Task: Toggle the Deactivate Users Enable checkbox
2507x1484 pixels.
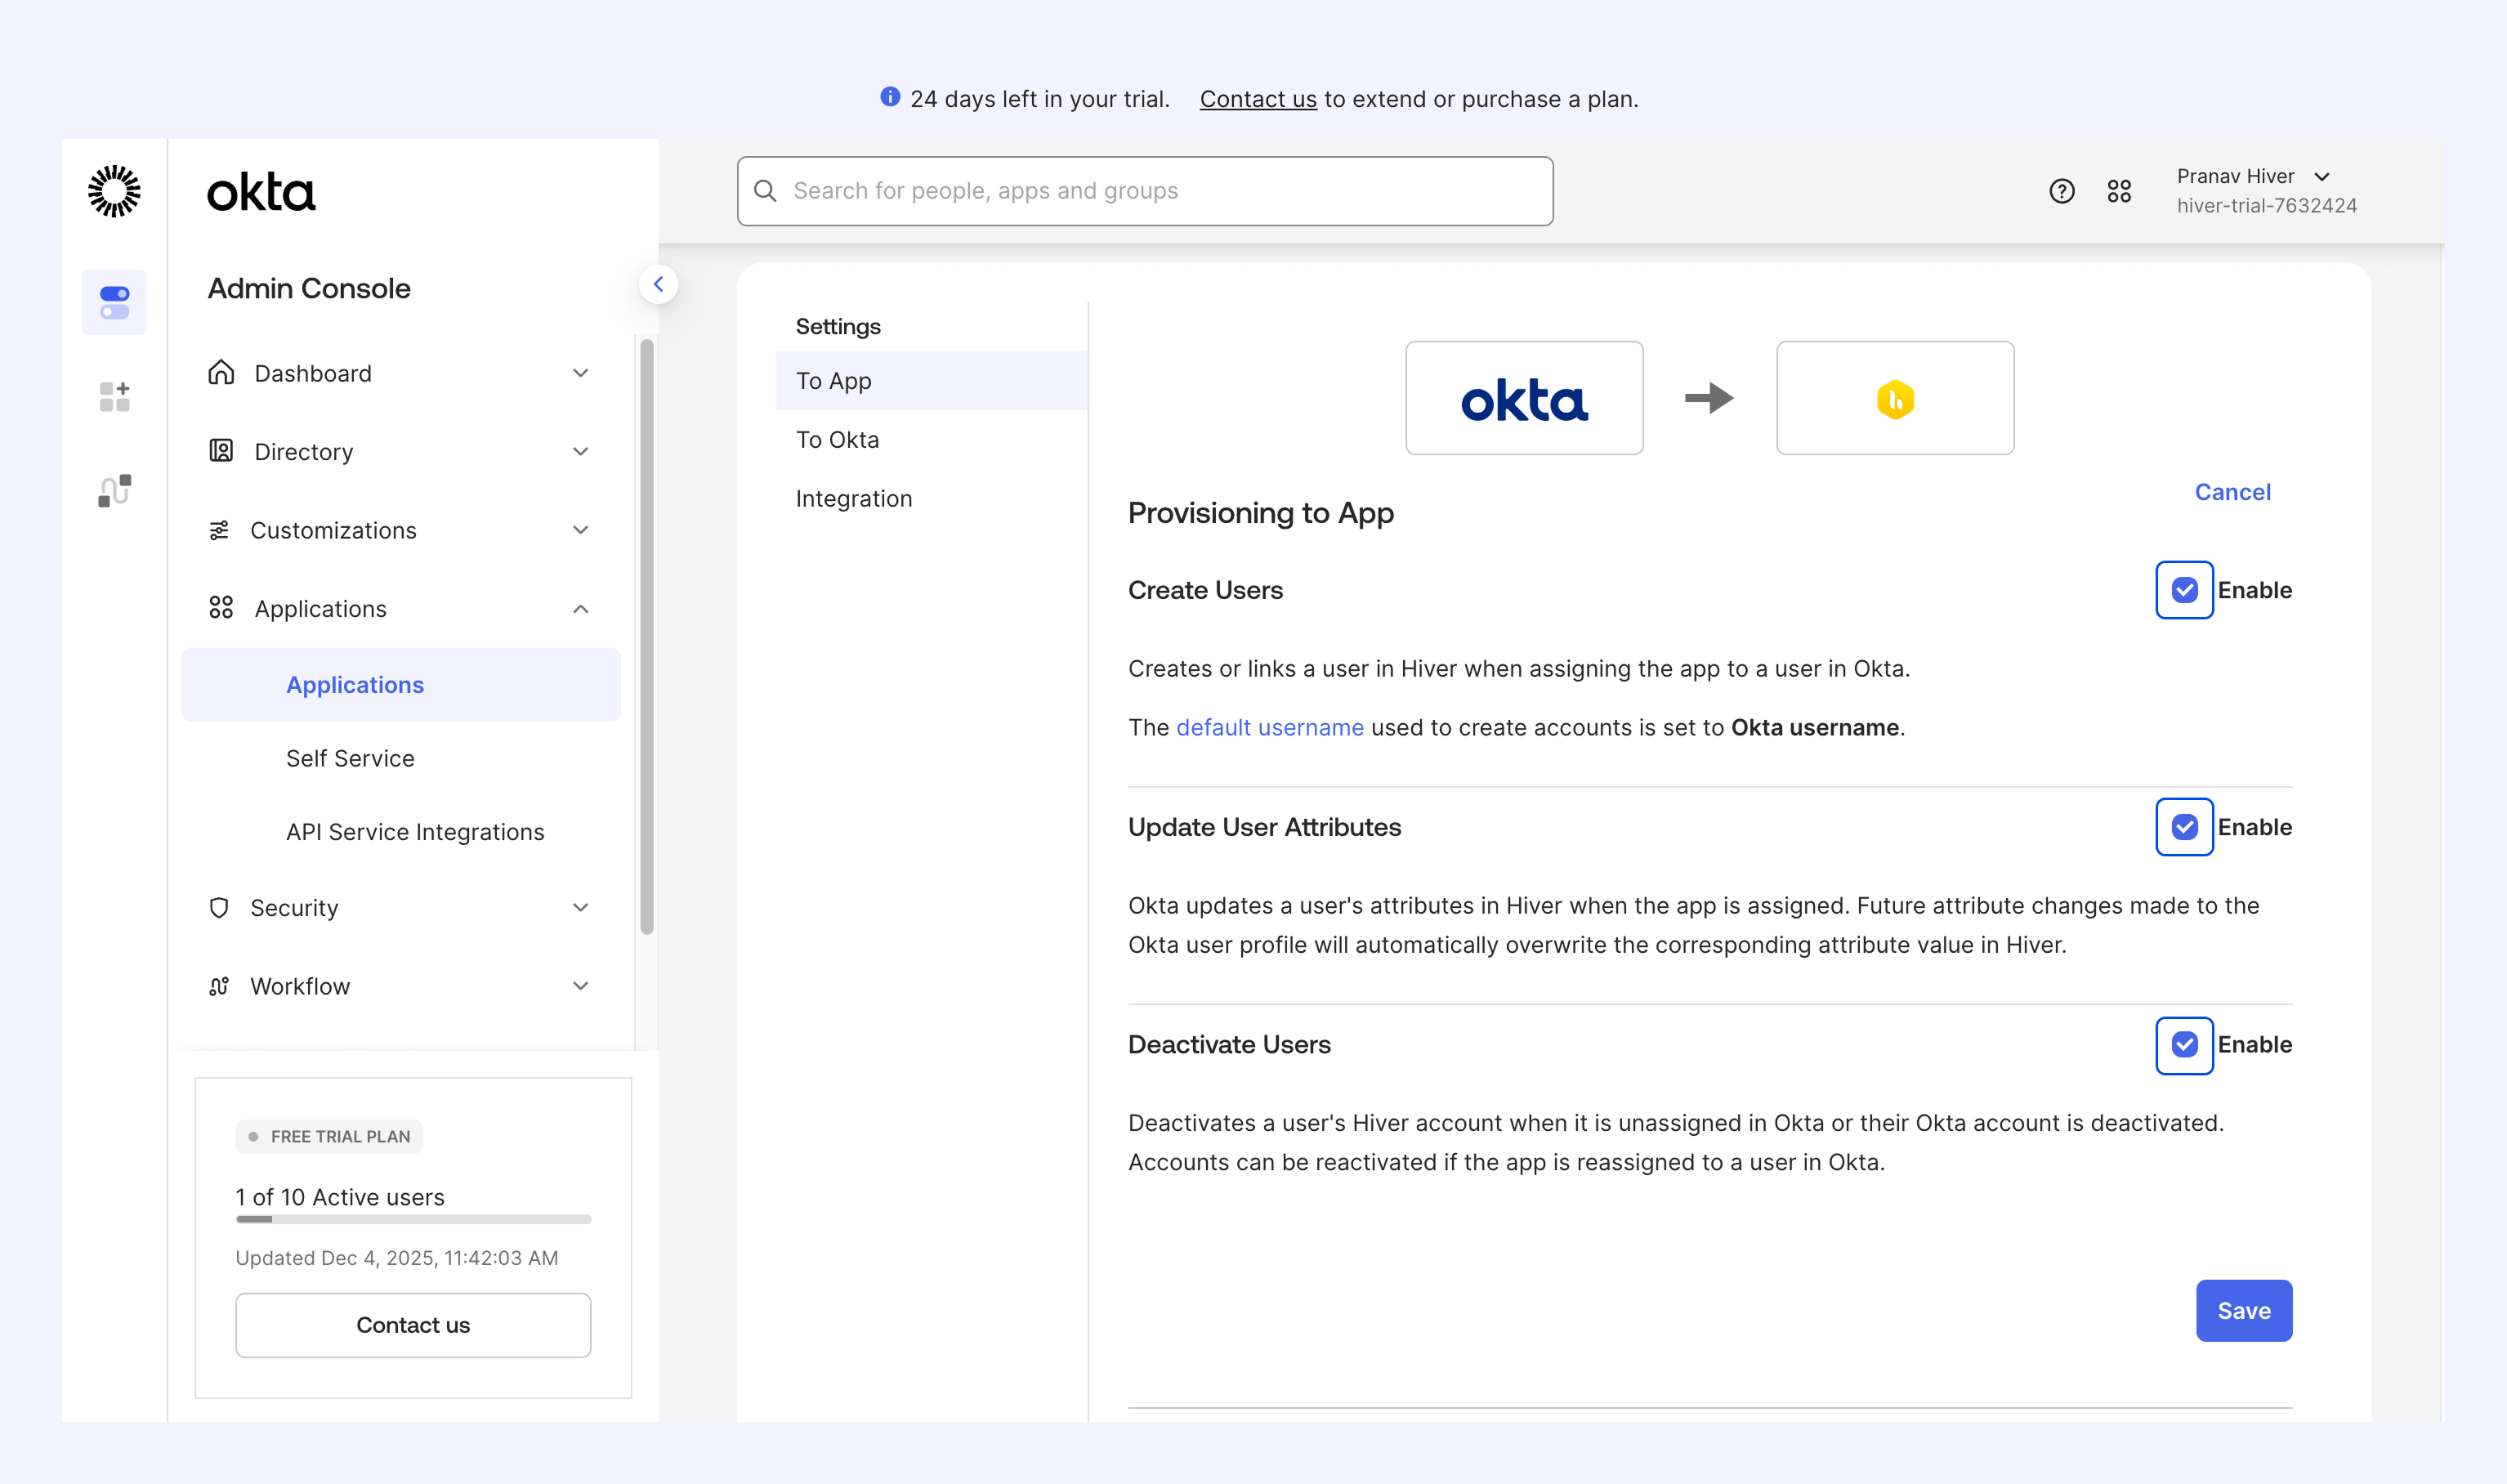Action: 2184,1045
